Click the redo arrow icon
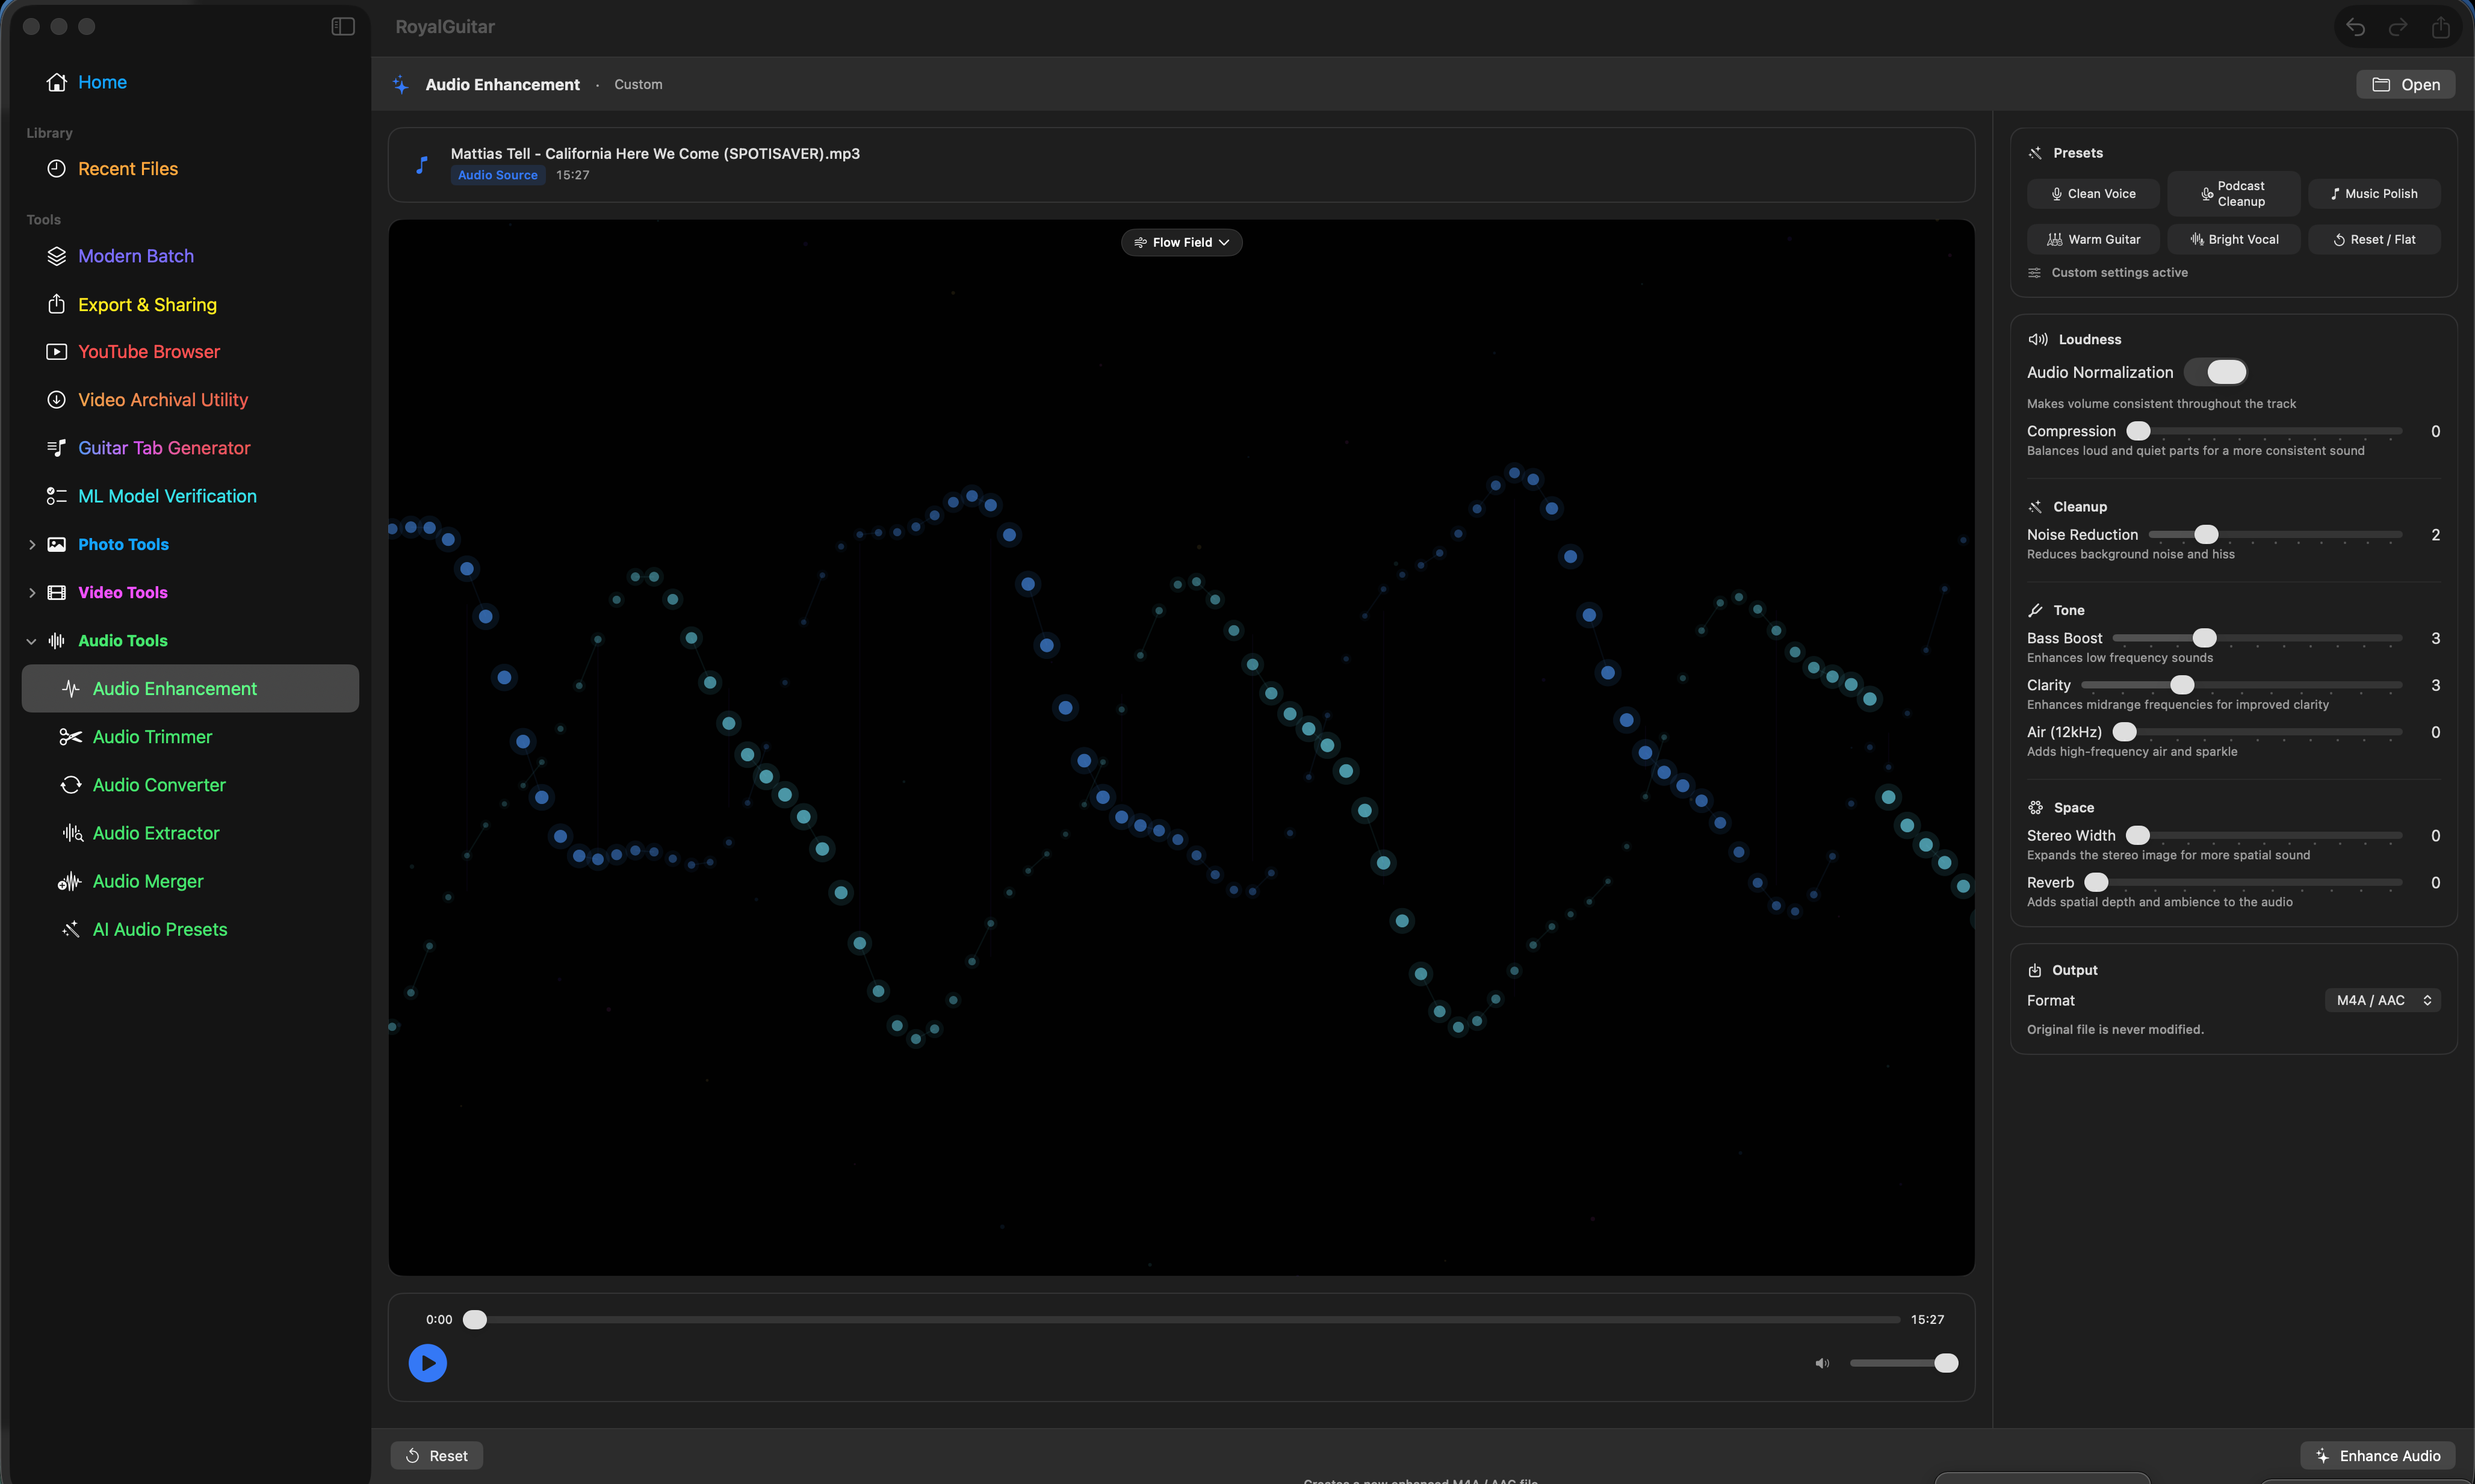This screenshot has height=1484, width=2475. [x=2398, y=27]
